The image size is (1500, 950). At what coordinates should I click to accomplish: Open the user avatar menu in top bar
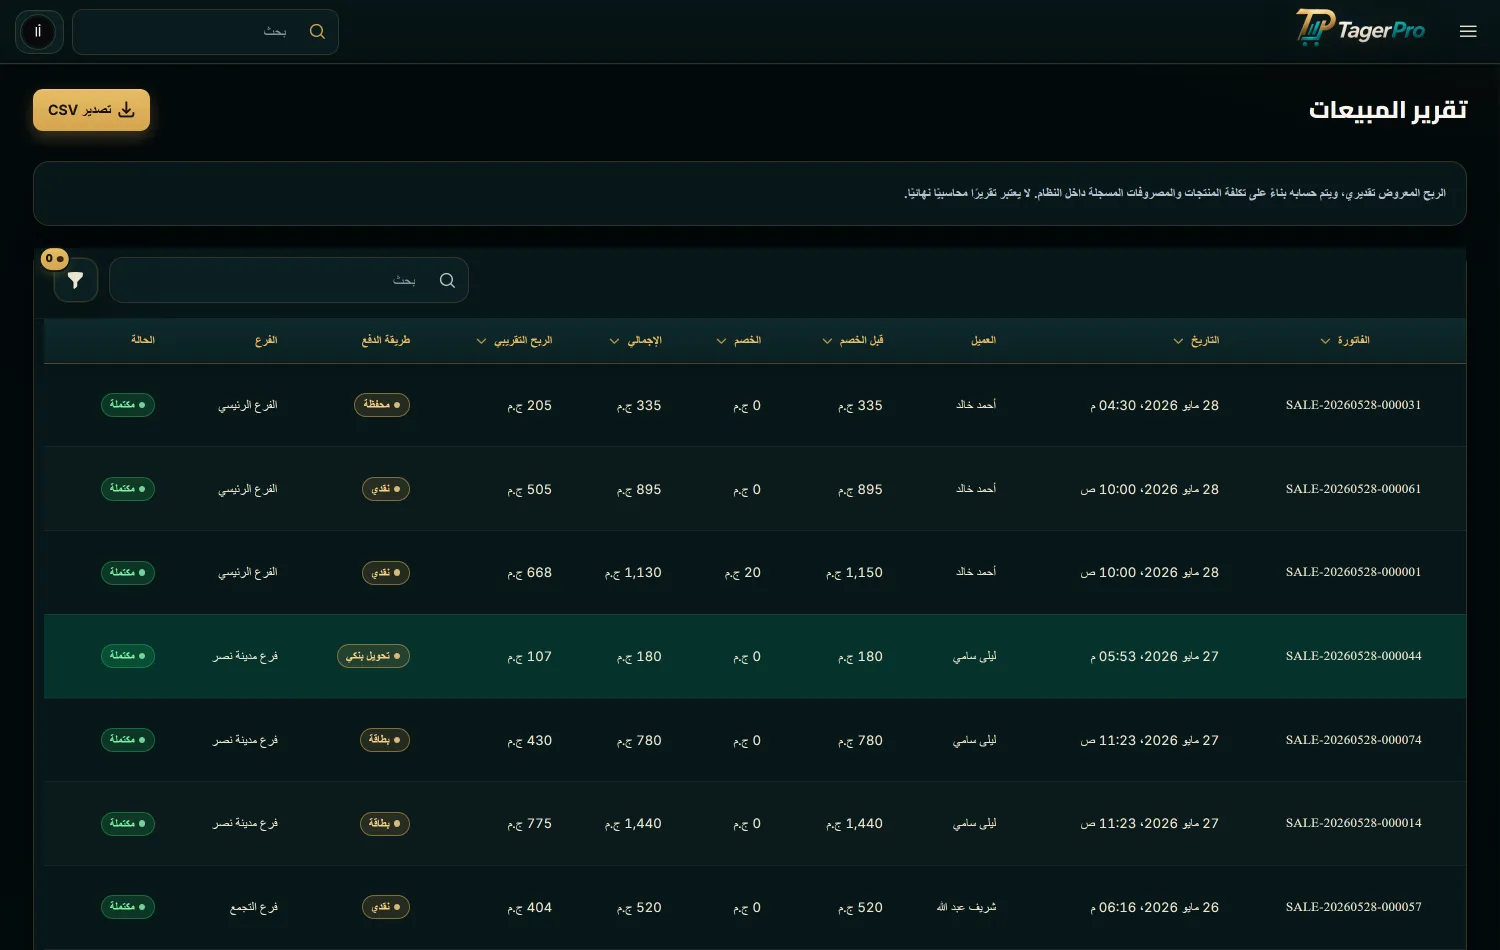click(x=38, y=32)
